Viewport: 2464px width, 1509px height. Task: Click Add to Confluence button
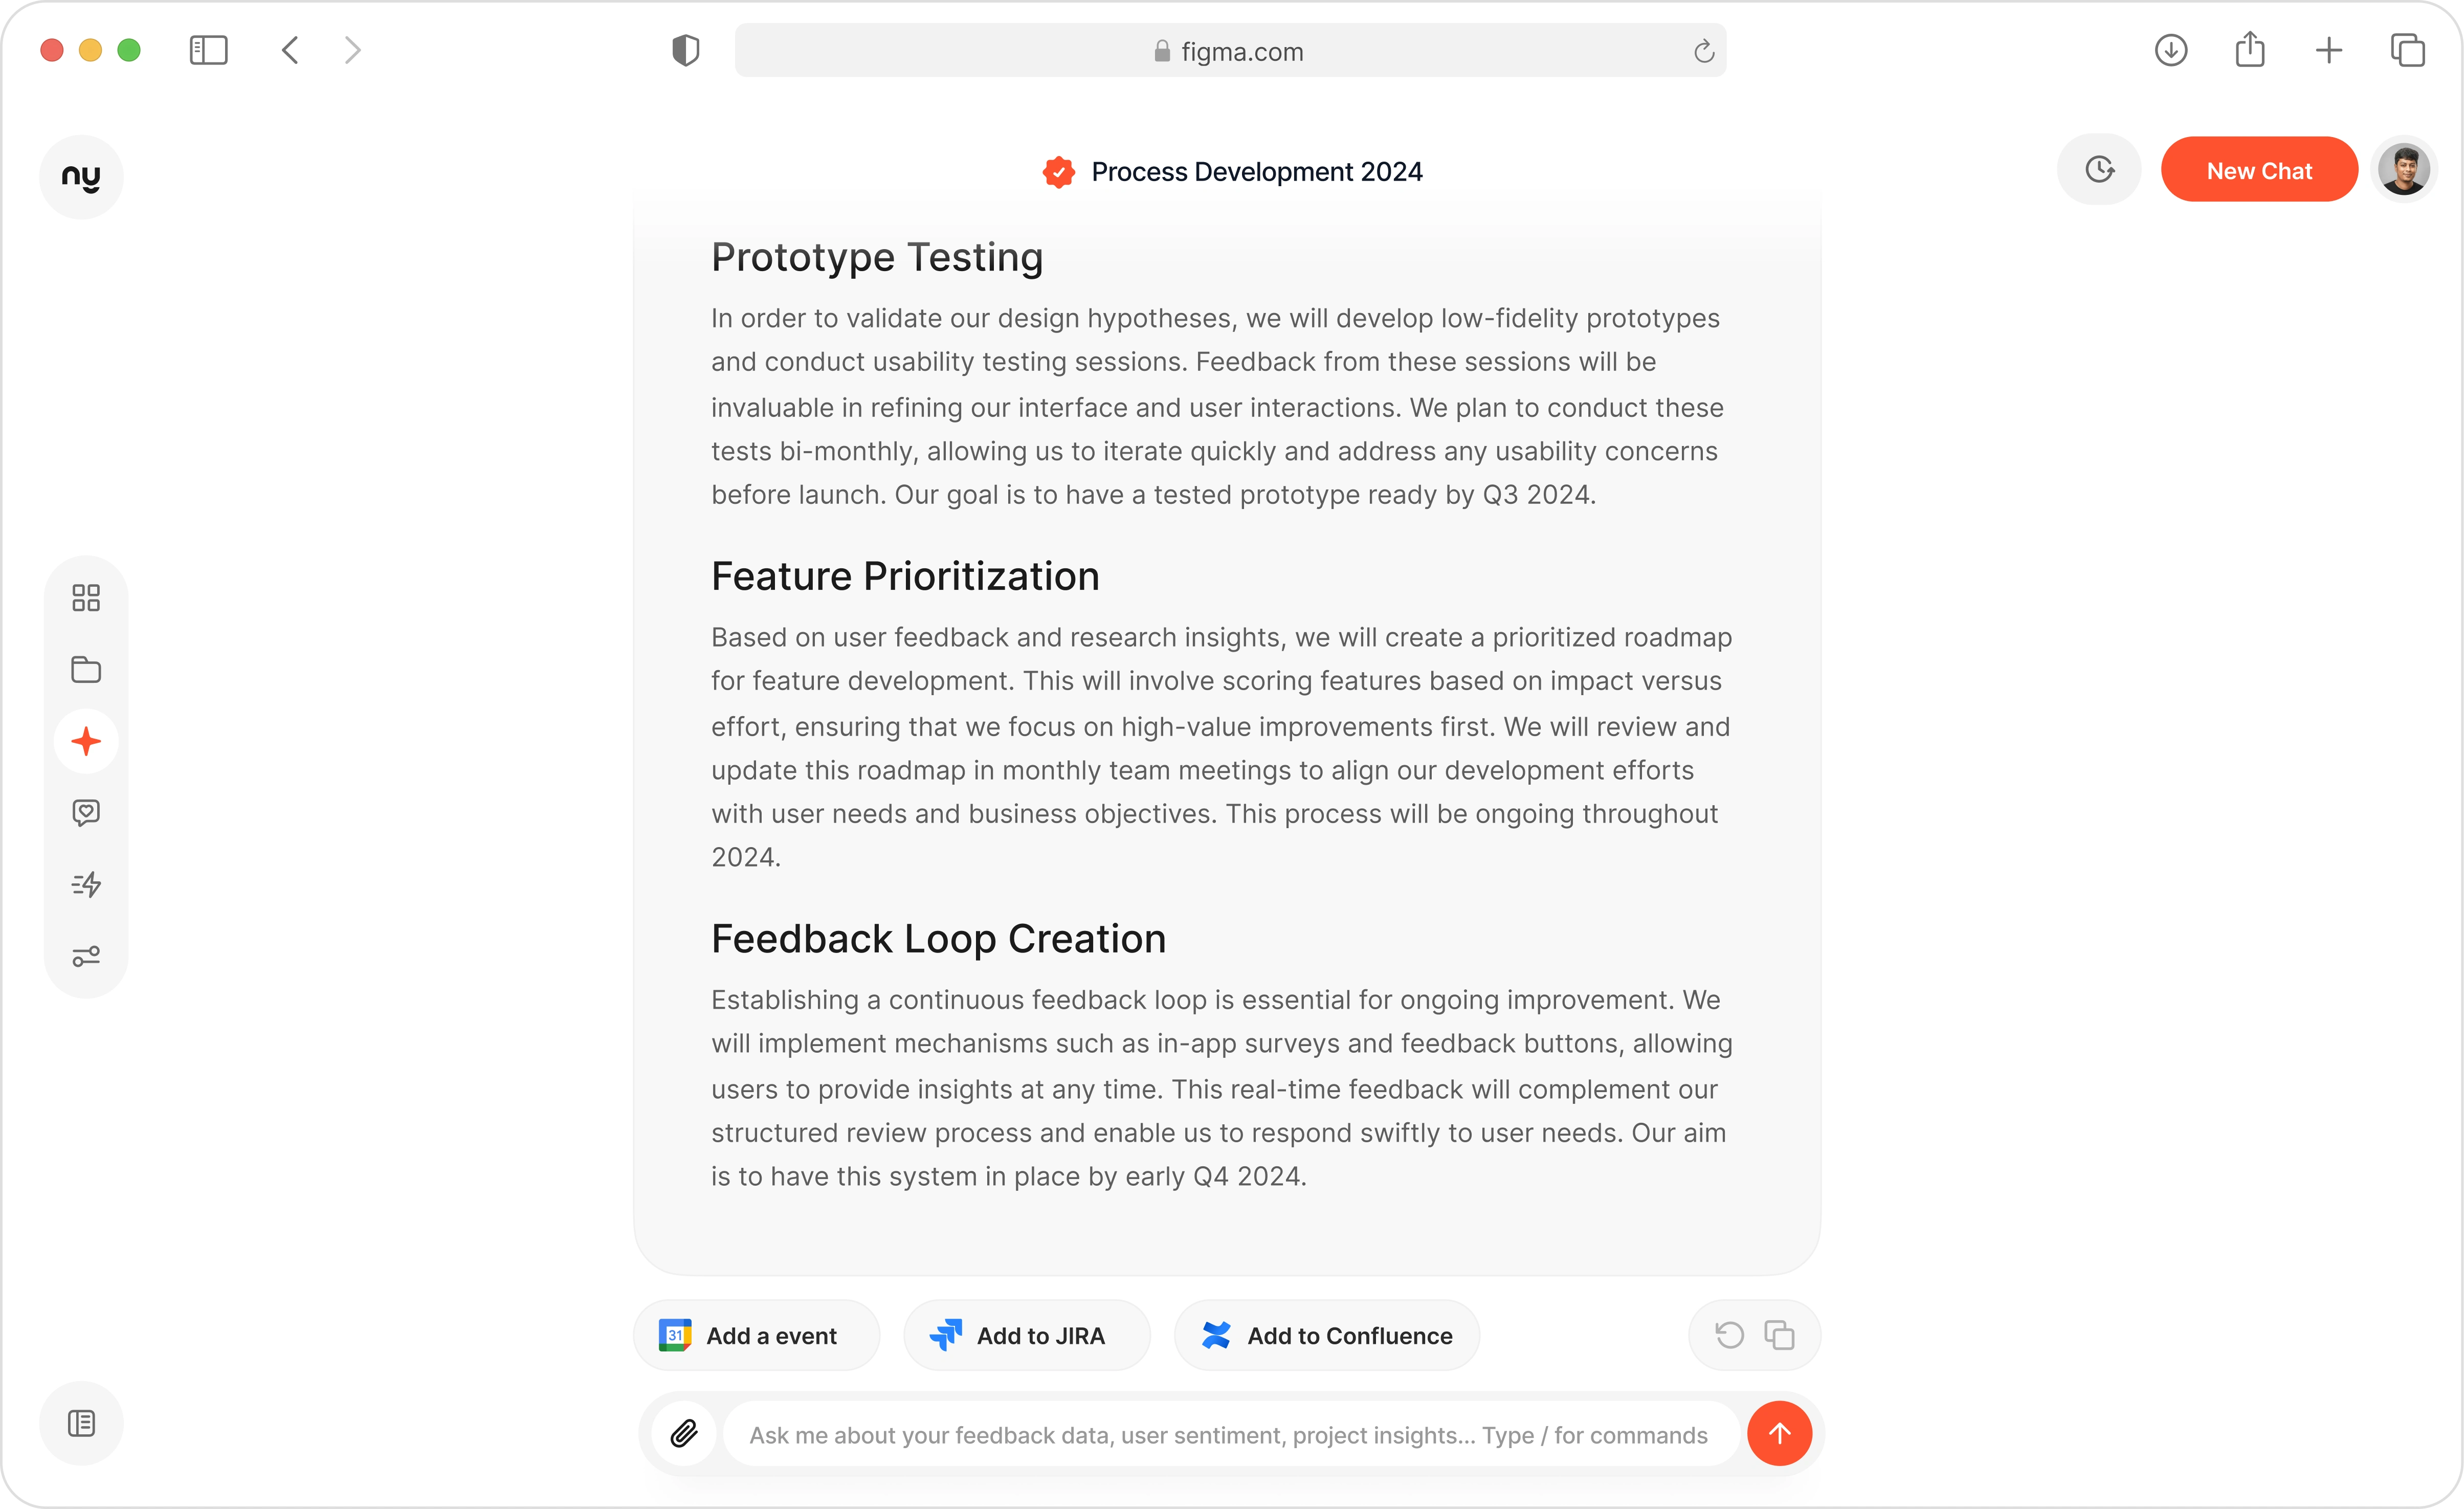click(x=1326, y=1335)
